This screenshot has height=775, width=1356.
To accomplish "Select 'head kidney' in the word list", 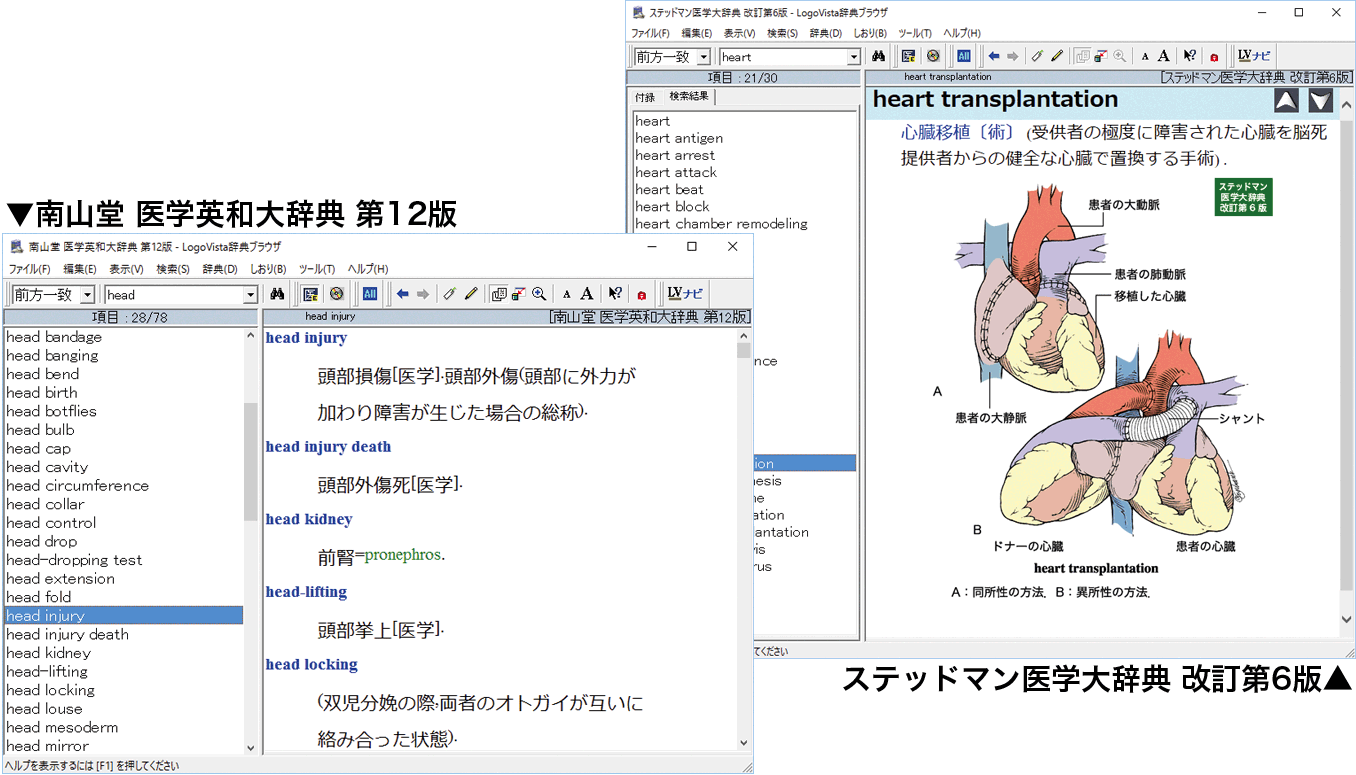I will [48, 653].
